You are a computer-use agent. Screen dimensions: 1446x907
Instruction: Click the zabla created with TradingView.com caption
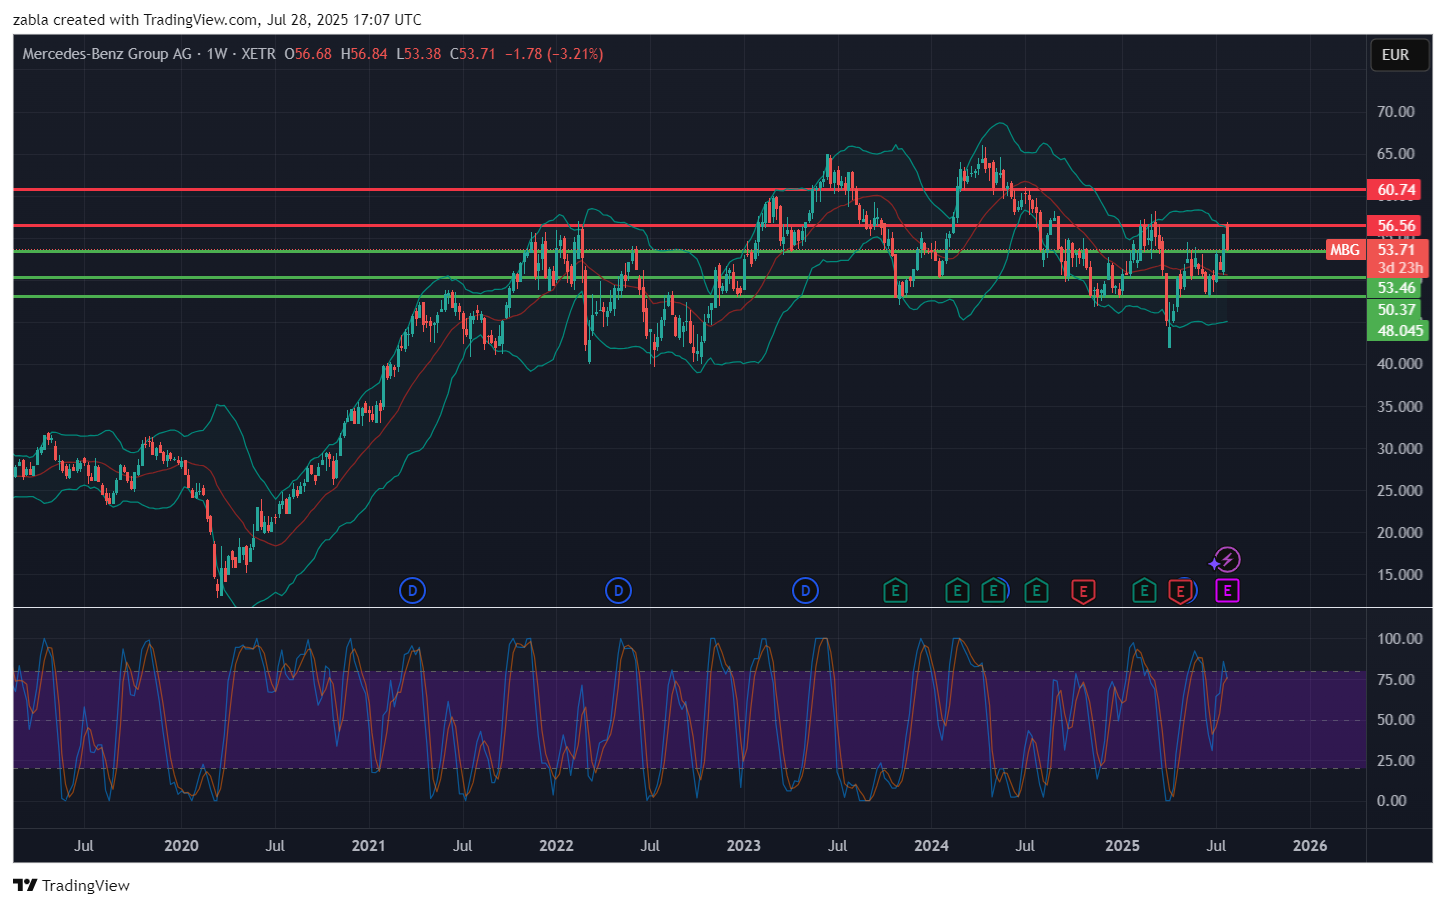(217, 19)
